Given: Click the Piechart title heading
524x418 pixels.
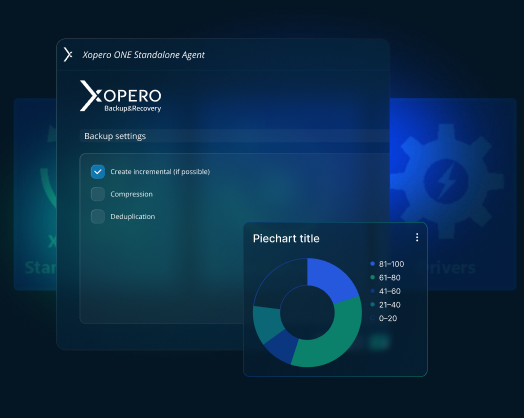Looking at the screenshot, I should pos(286,238).
